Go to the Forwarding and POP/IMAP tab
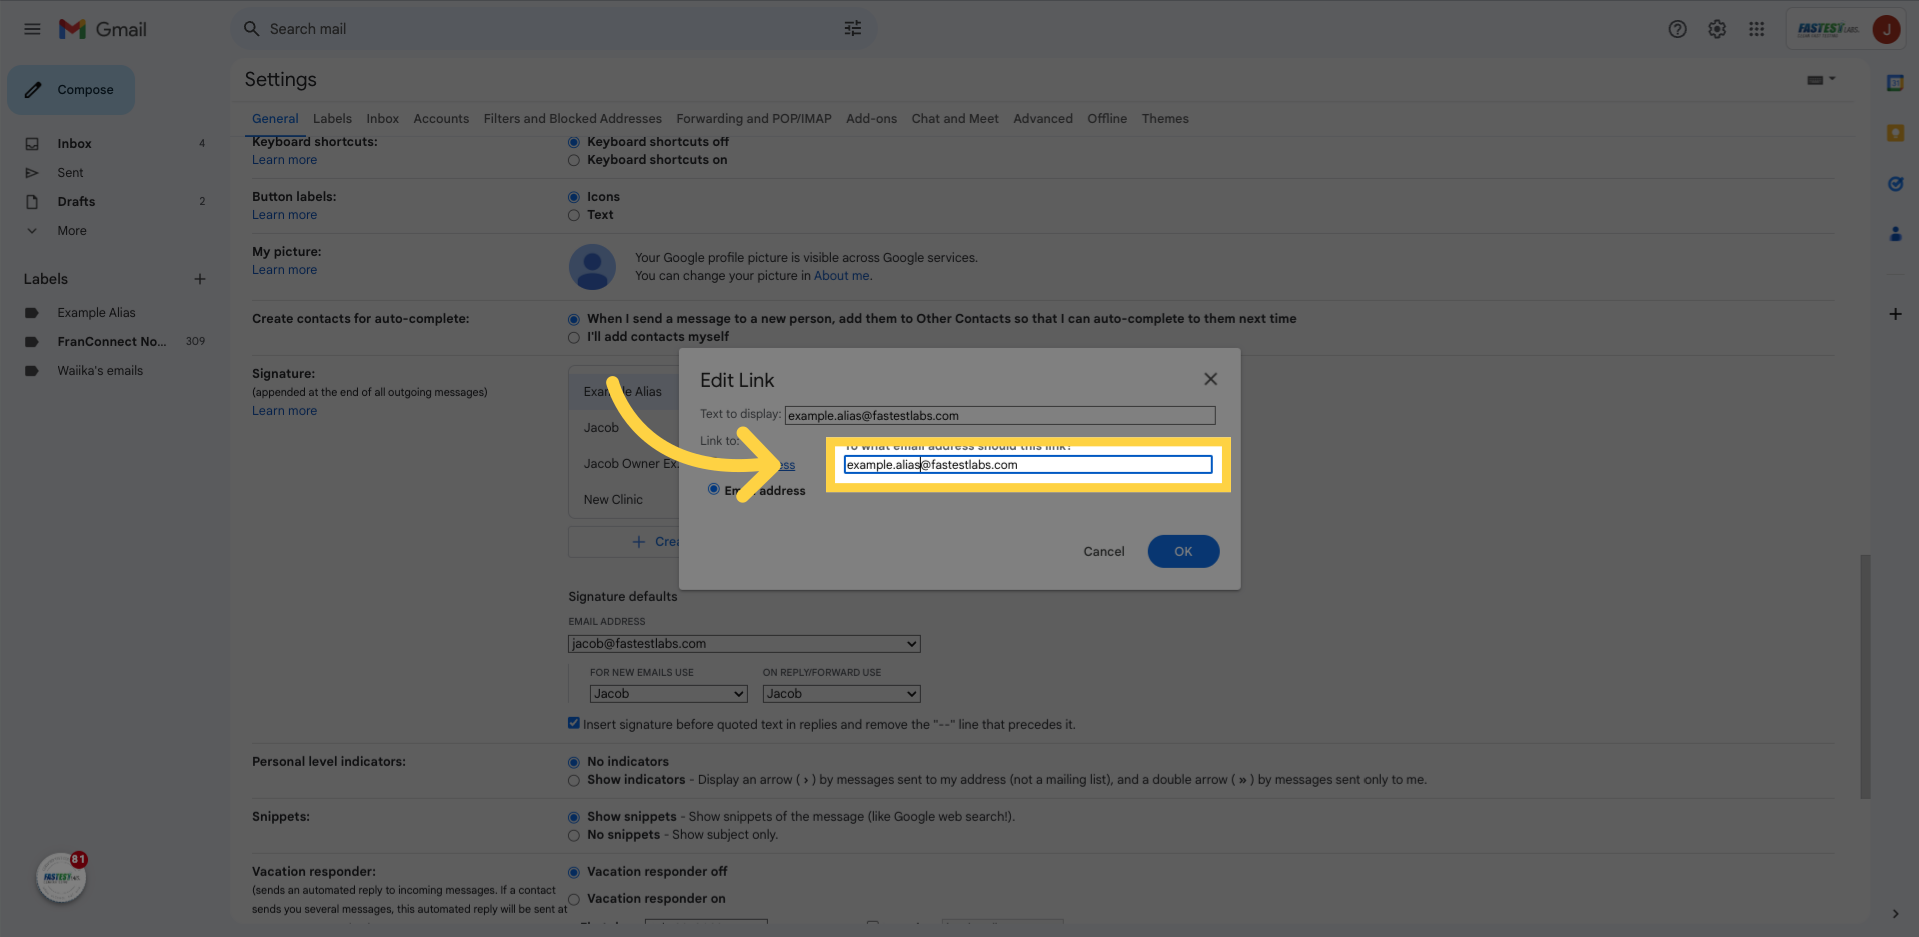 (753, 118)
